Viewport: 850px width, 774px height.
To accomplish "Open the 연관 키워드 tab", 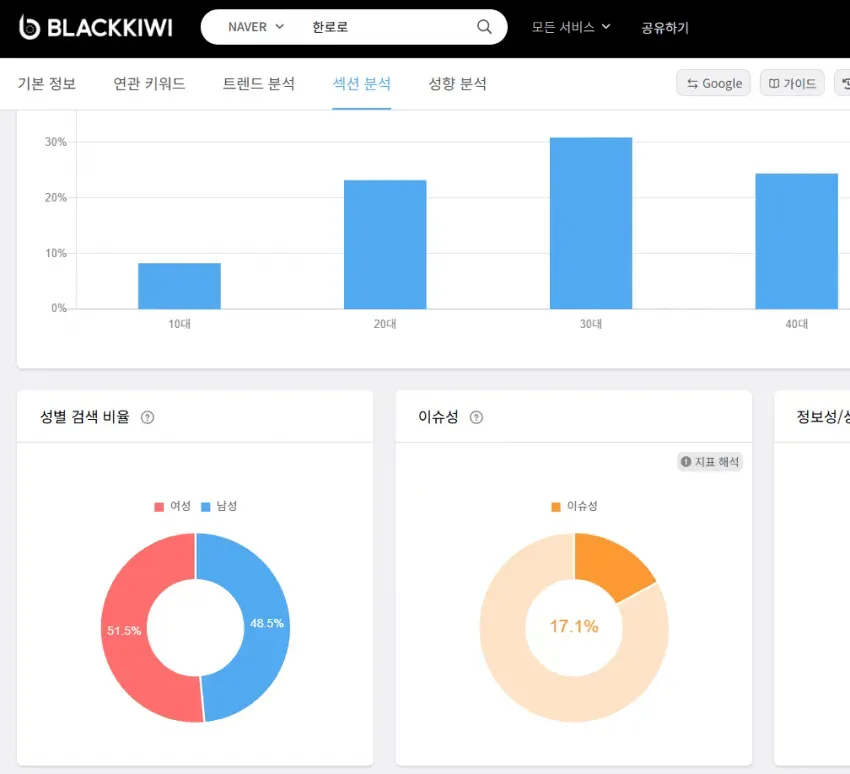I will (x=149, y=83).
